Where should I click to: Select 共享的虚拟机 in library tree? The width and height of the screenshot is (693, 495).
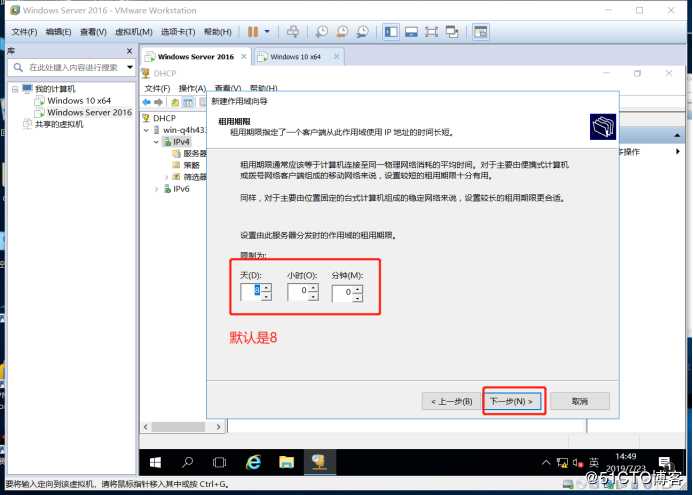pyautogui.click(x=59, y=124)
